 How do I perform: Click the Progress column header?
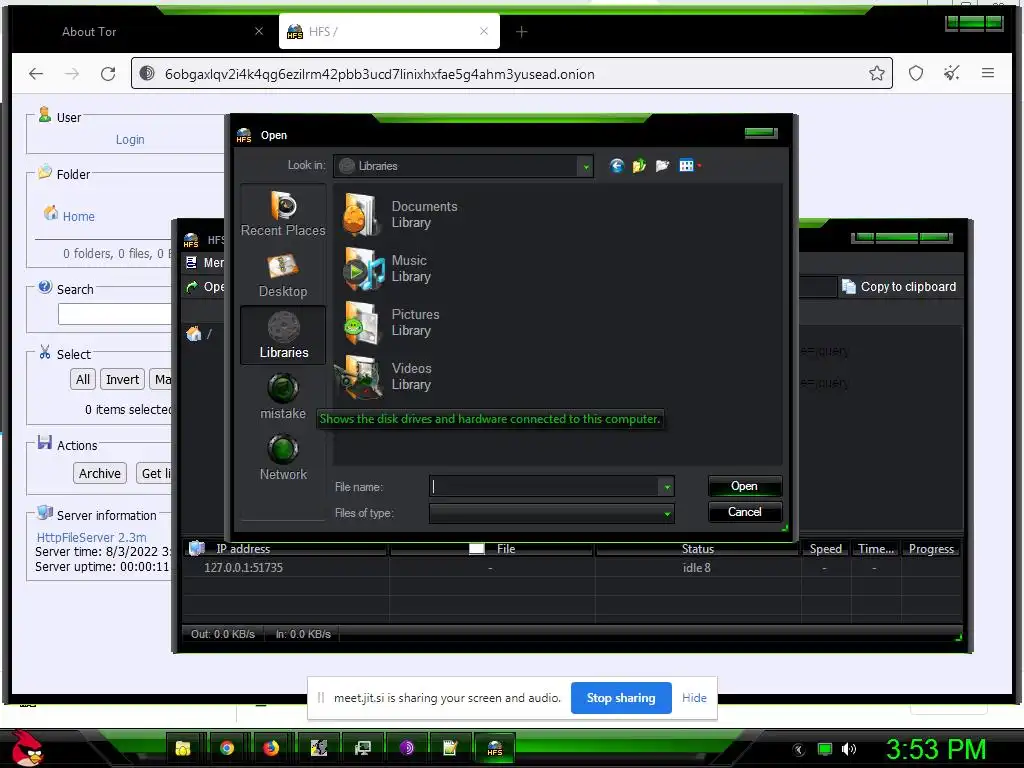931,549
